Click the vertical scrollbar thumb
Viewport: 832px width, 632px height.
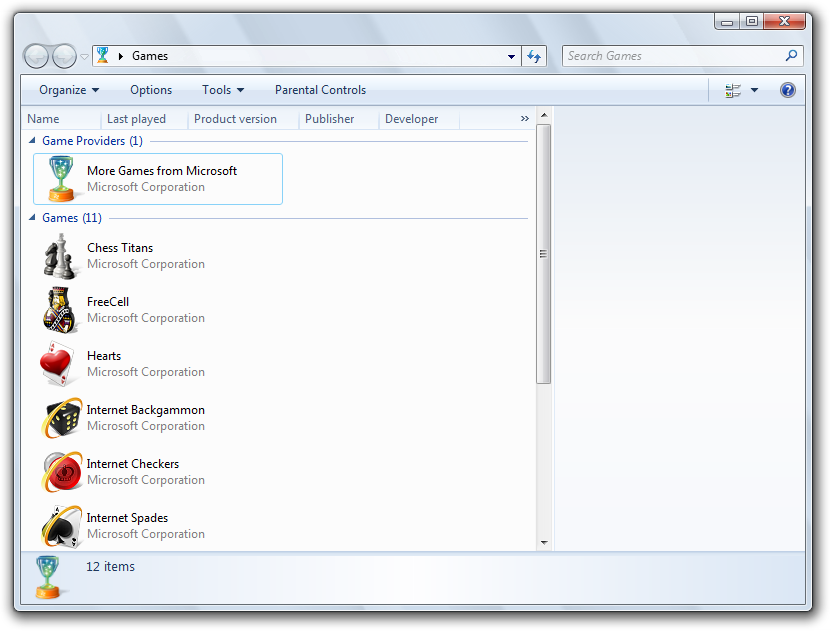click(543, 254)
